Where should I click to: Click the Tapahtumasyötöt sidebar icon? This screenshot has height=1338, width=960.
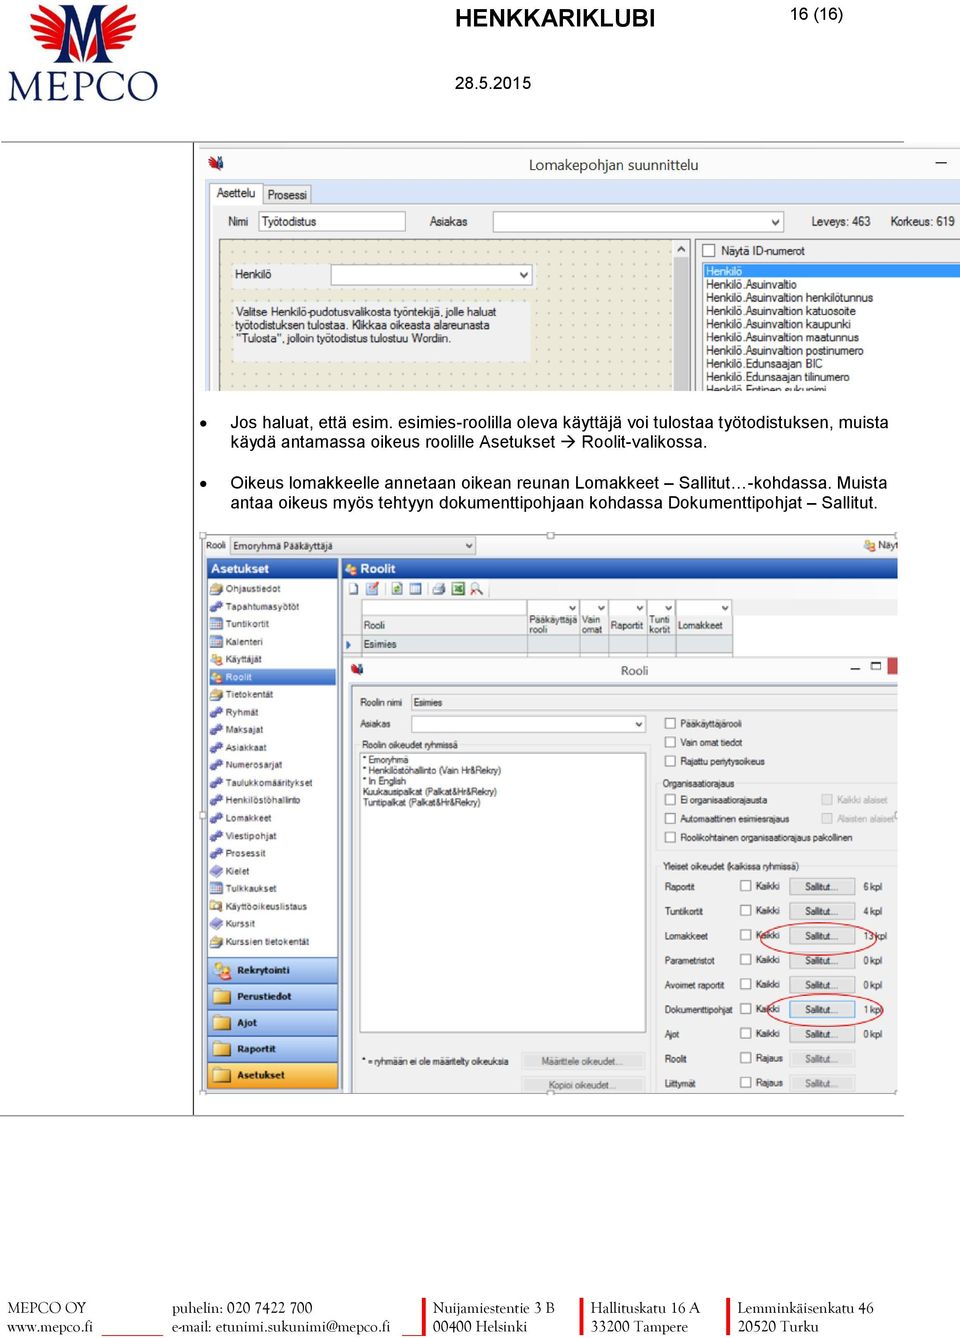coord(216,606)
